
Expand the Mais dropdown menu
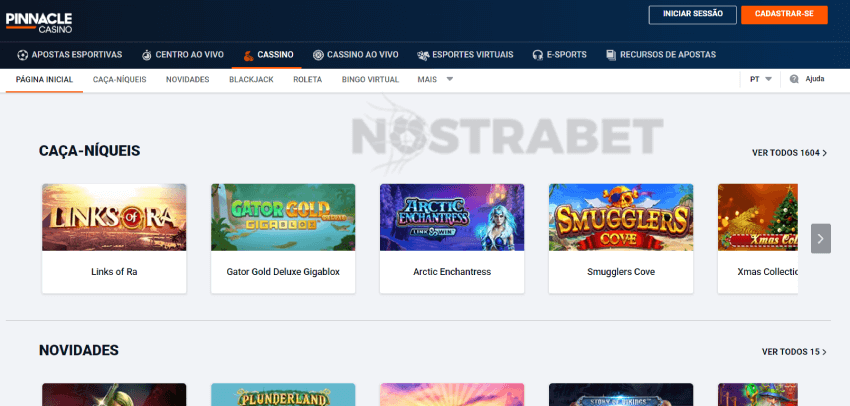[x=435, y=80]
